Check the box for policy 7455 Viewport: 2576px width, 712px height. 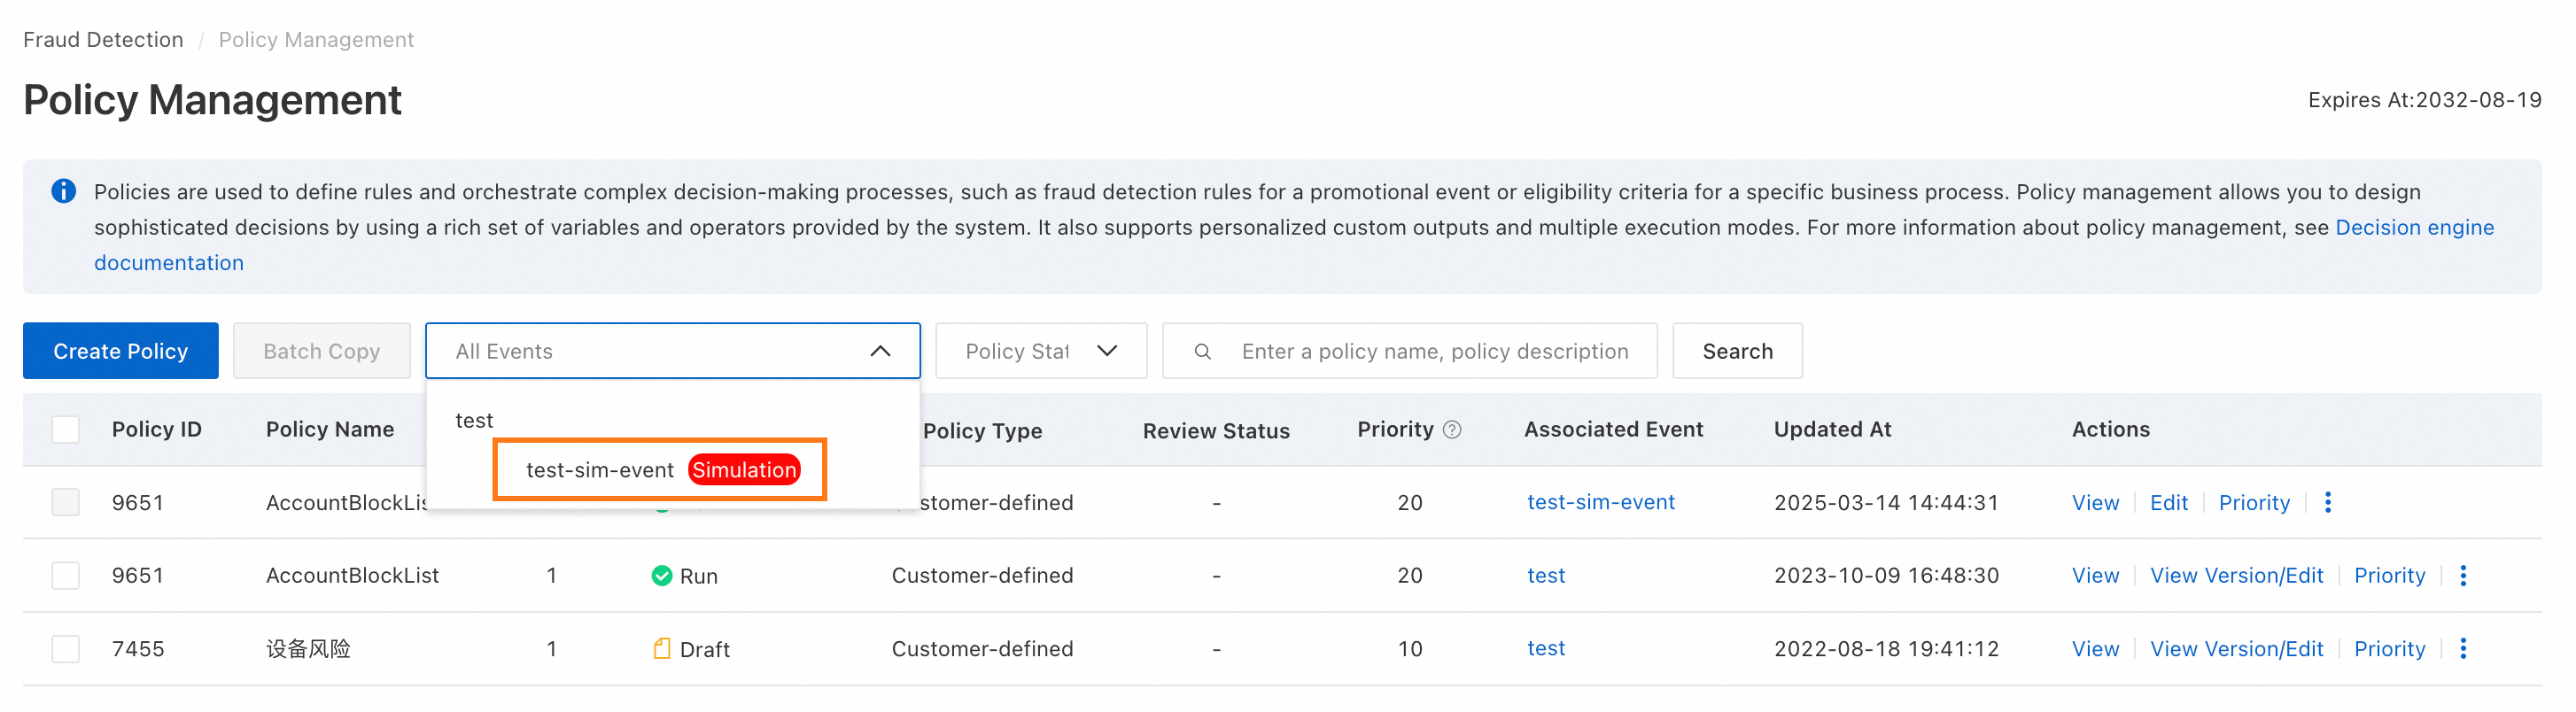click(66, 649)
